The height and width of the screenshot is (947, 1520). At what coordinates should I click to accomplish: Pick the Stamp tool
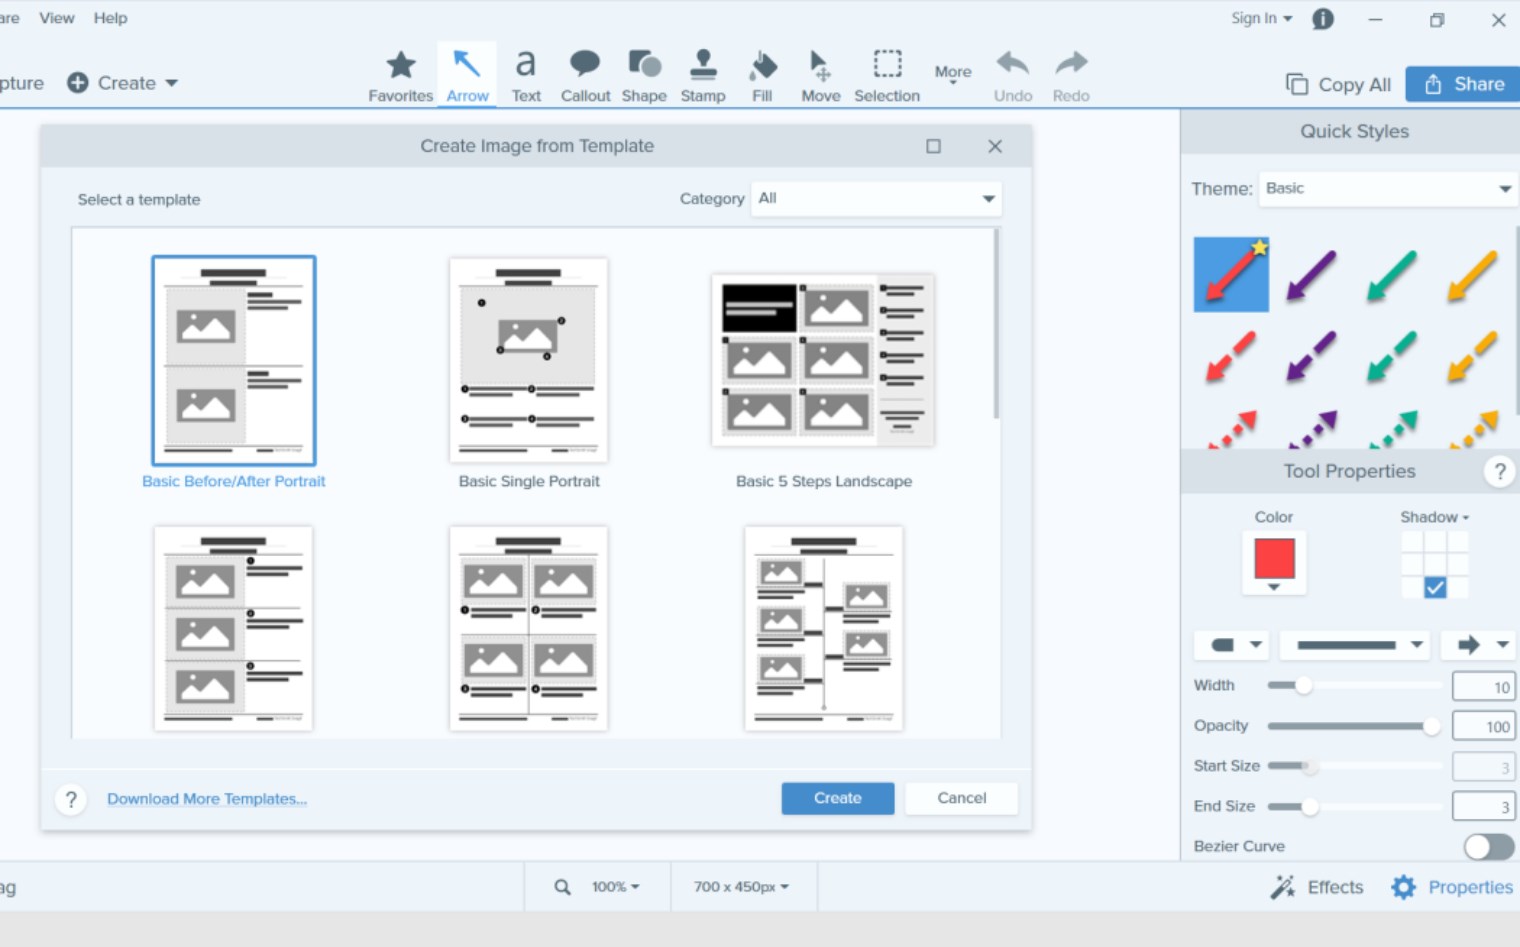tap(703, 74)
